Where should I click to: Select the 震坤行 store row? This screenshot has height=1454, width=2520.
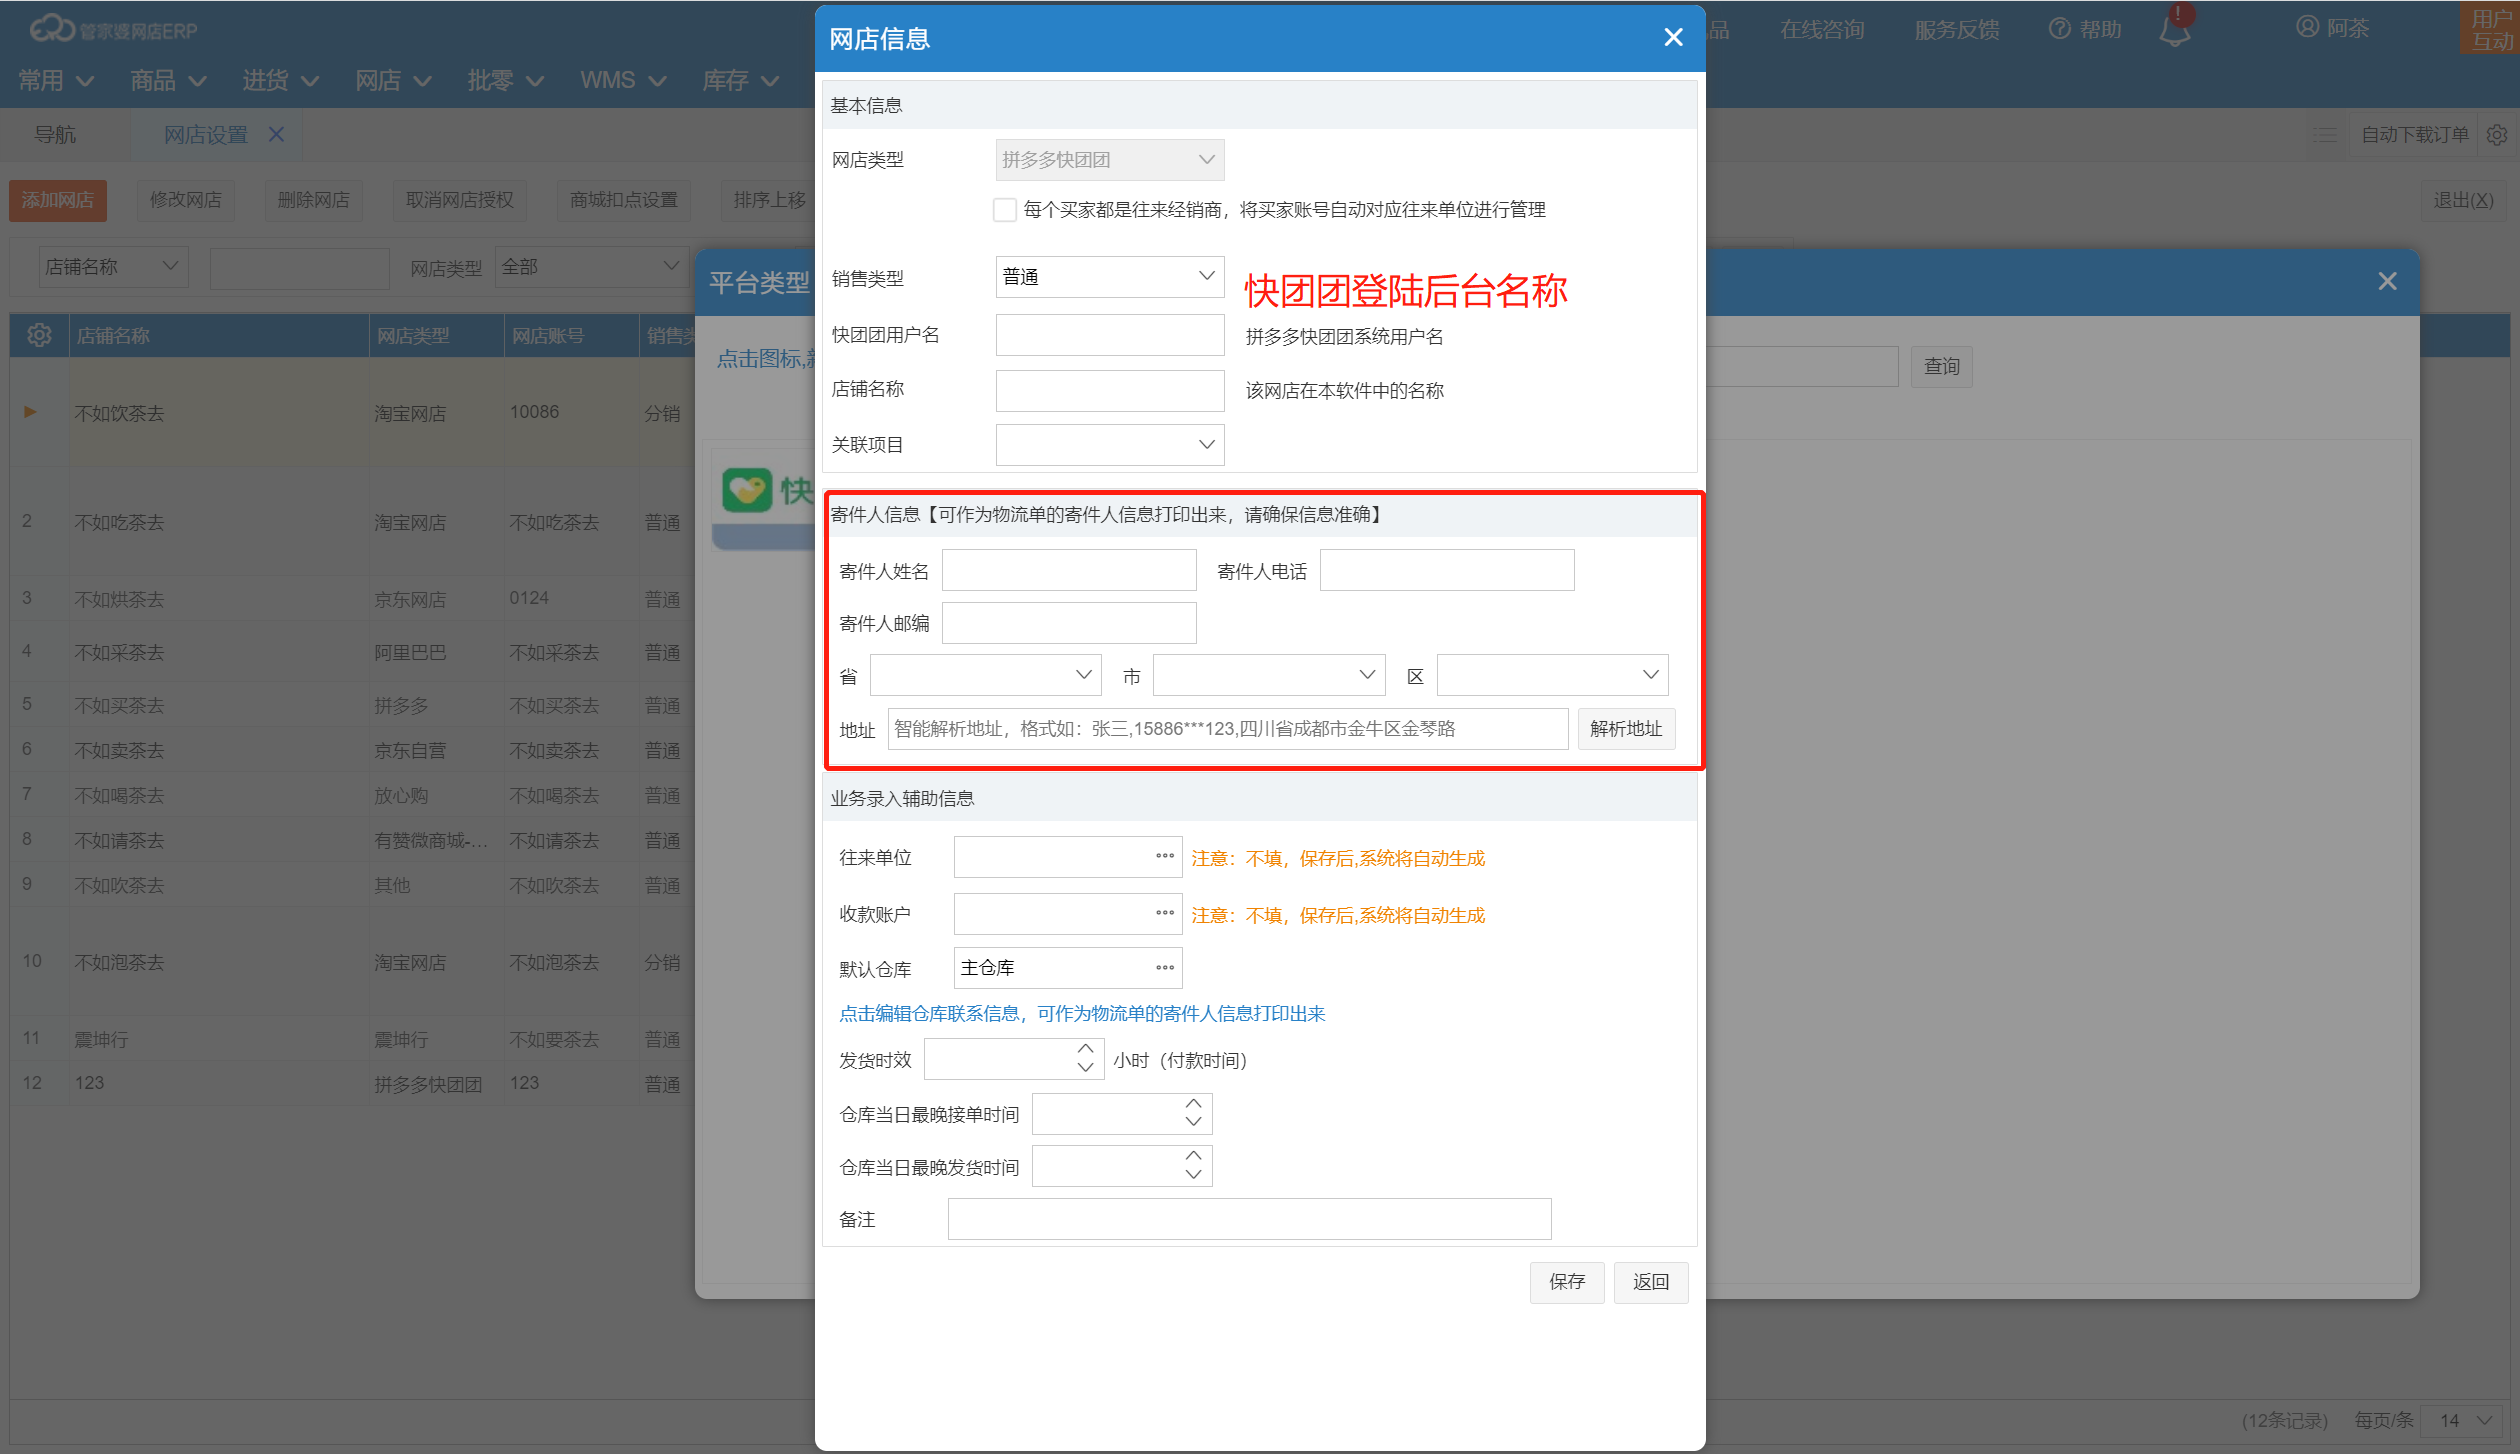[352, 1039]
